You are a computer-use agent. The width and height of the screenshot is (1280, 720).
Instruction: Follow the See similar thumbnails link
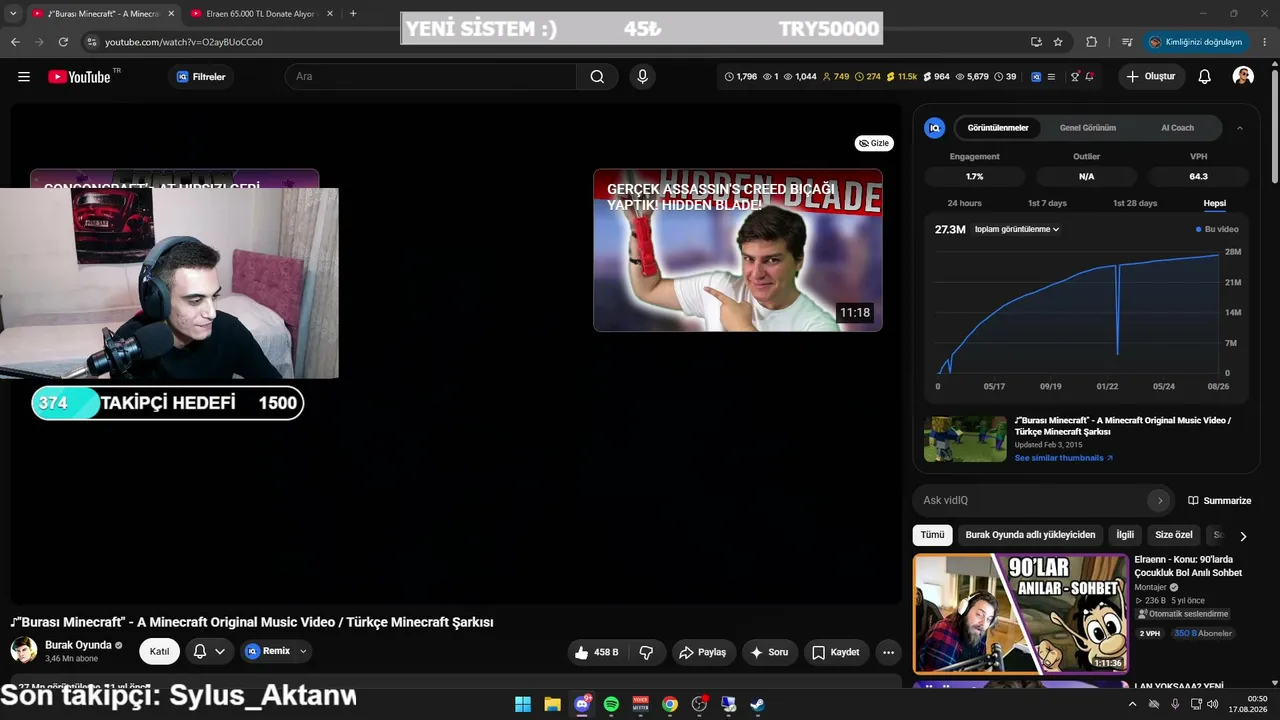tap(1064, 458)
